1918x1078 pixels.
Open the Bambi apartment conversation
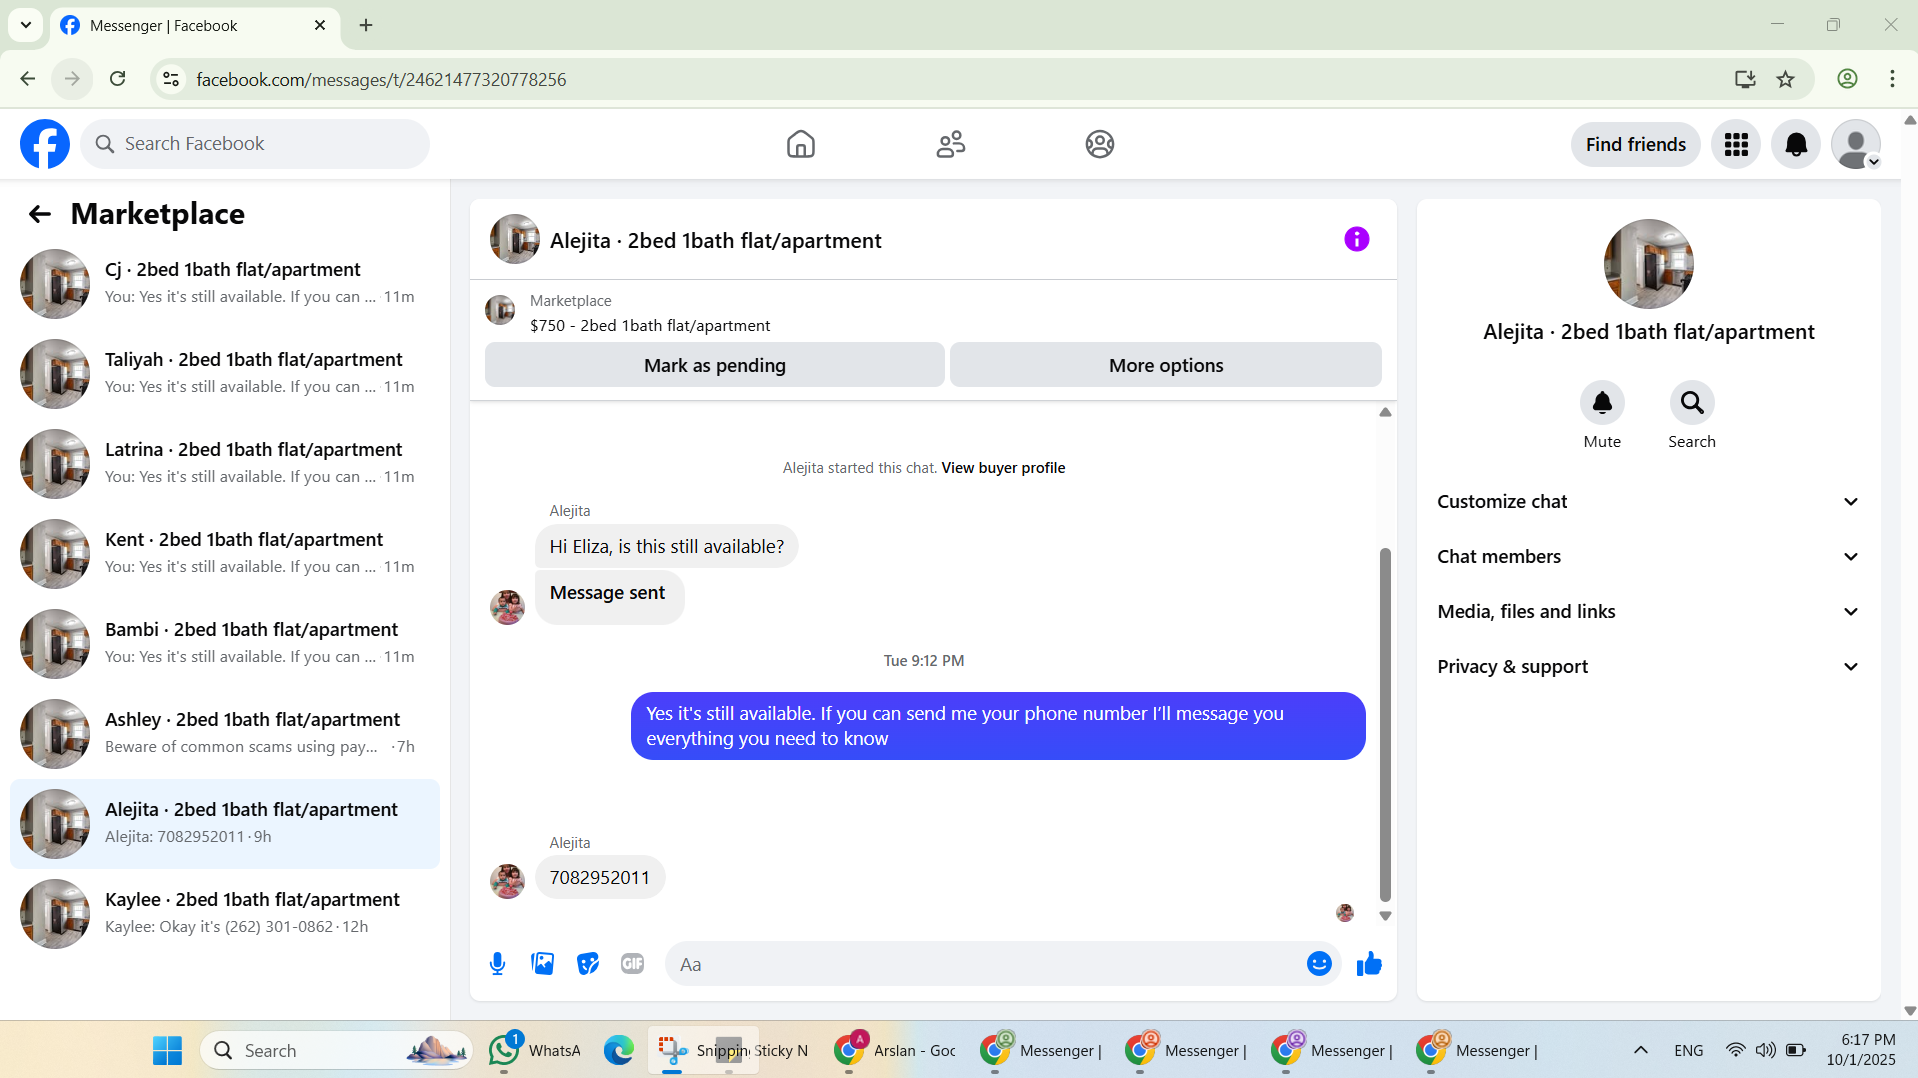coord(225,644)
